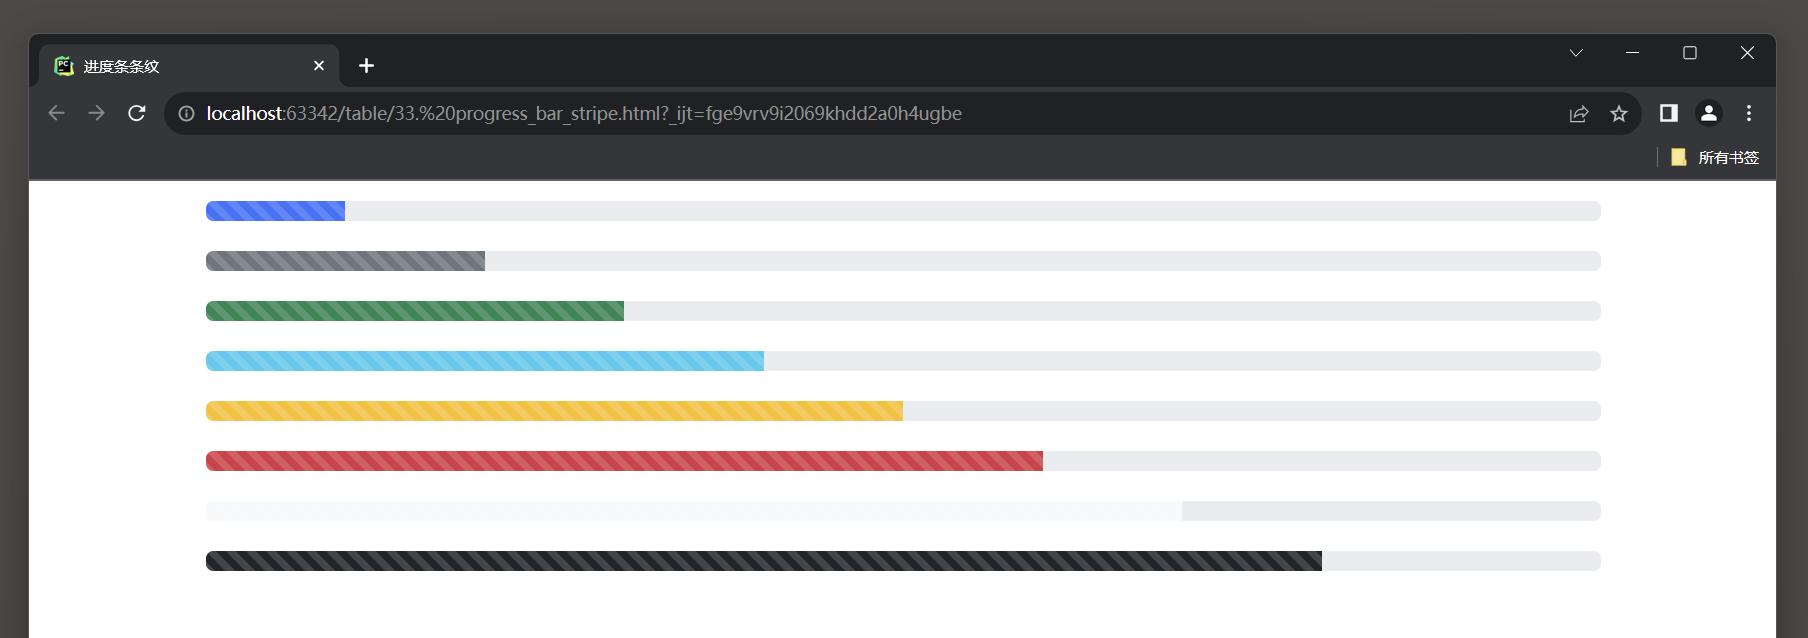Open the user profile menu
The height and width of the screenshot is (638, 1808).
click(1709, 113)
